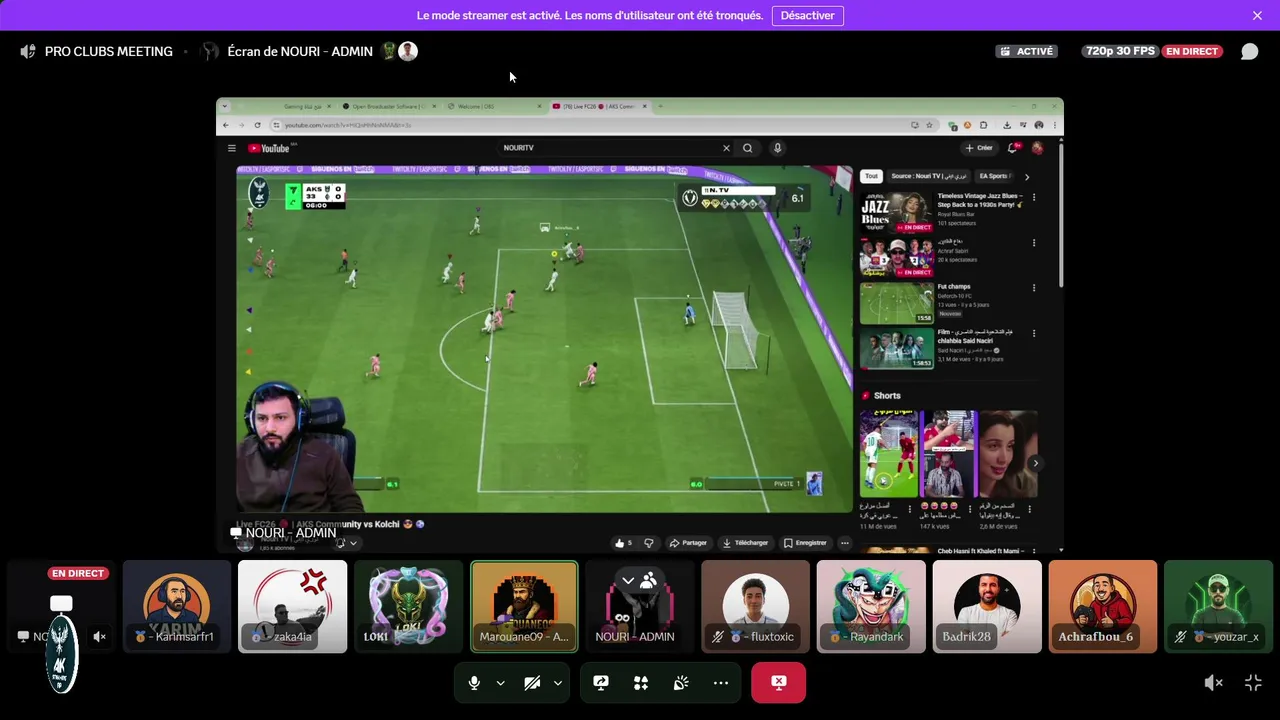Select the Rayandark participant tile

click(x=871, y=606)
